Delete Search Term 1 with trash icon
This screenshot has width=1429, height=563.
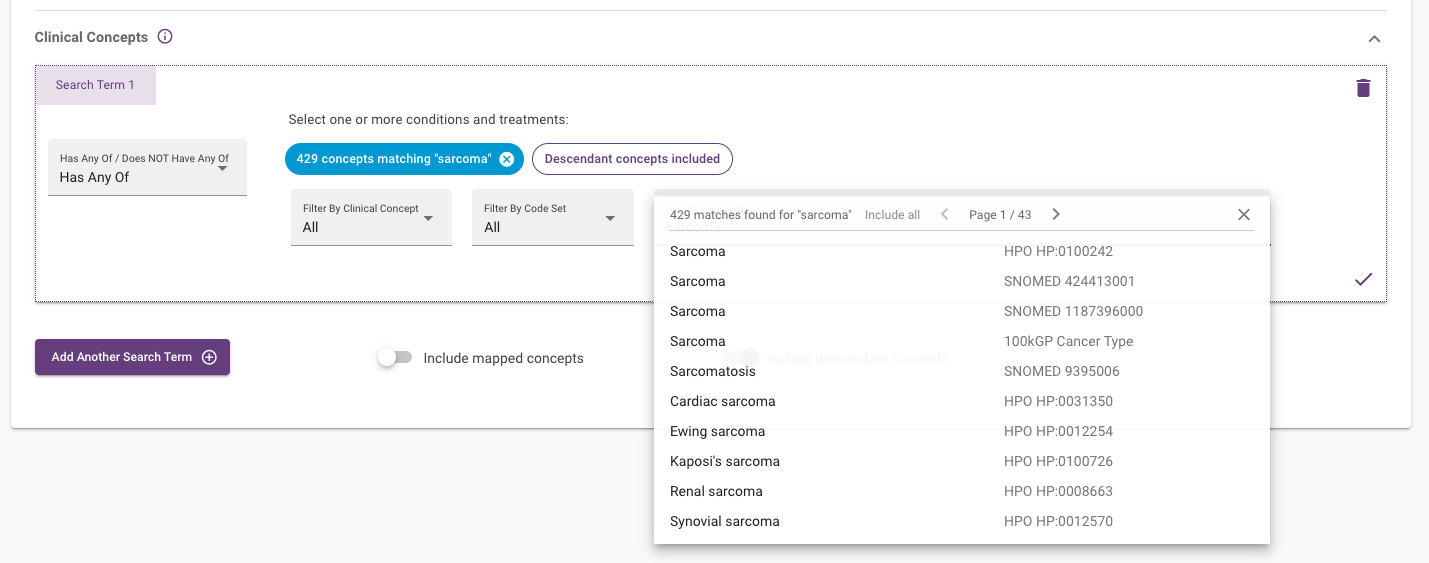[1363, 88]
